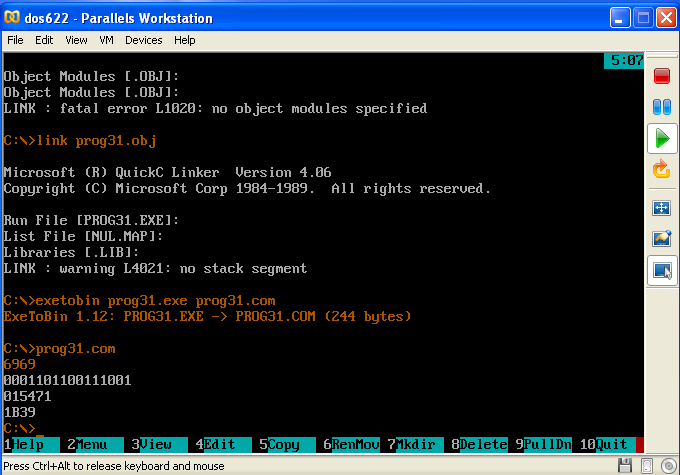The height and width of the screenshot is (475, 680).
Task: Maximize the Parallels Workstation window
Action: pyautogui.click(x=643, y=18)
